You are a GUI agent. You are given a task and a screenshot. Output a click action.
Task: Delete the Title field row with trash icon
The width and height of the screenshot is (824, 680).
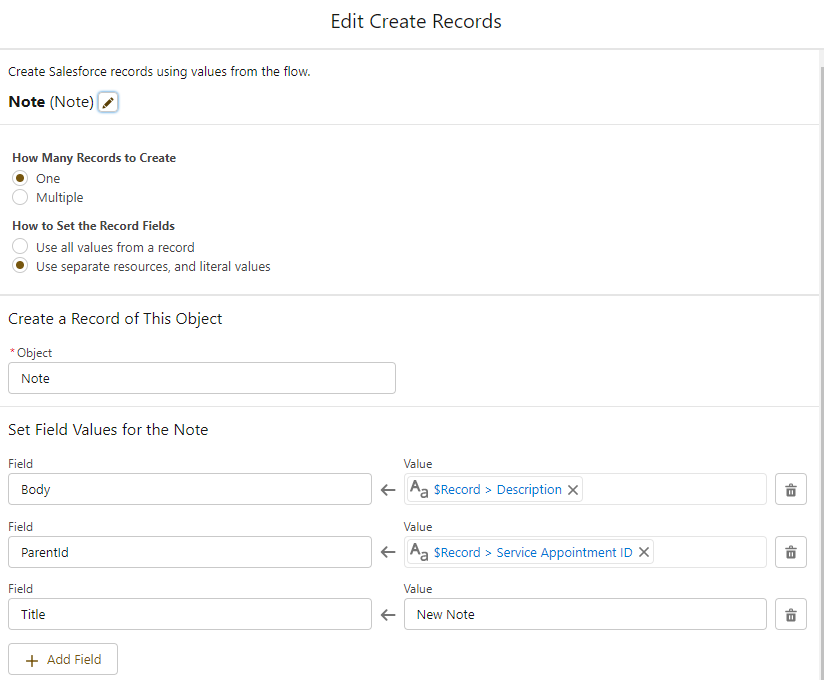[790, 615]
